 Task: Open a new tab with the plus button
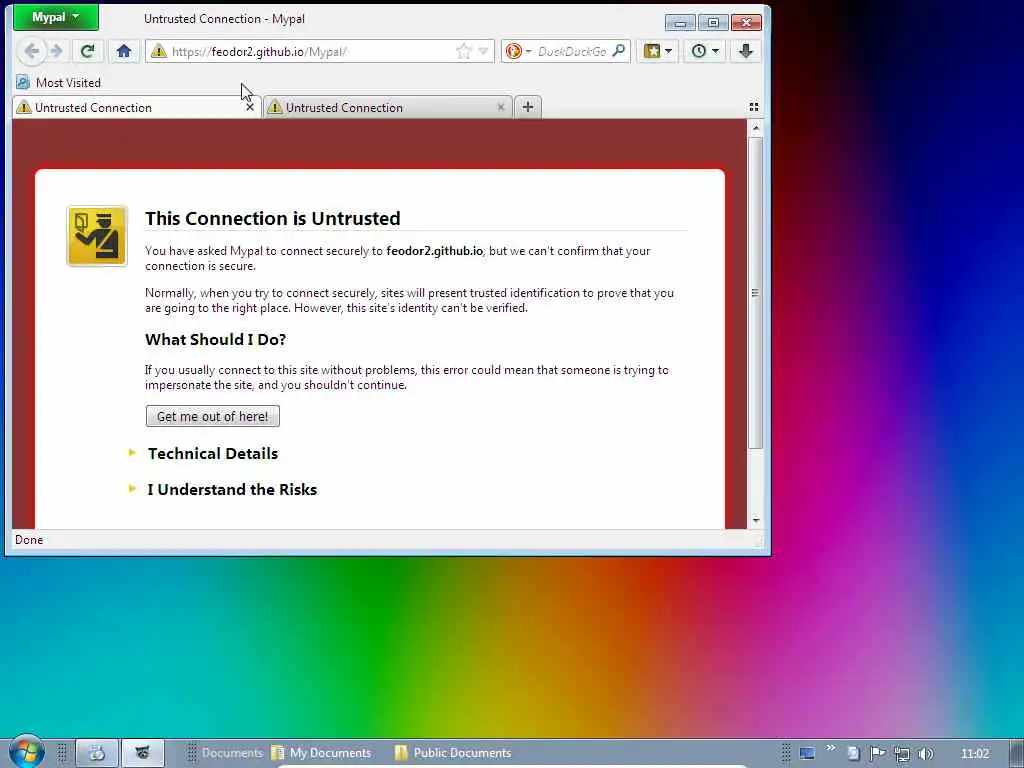[528, 107]
